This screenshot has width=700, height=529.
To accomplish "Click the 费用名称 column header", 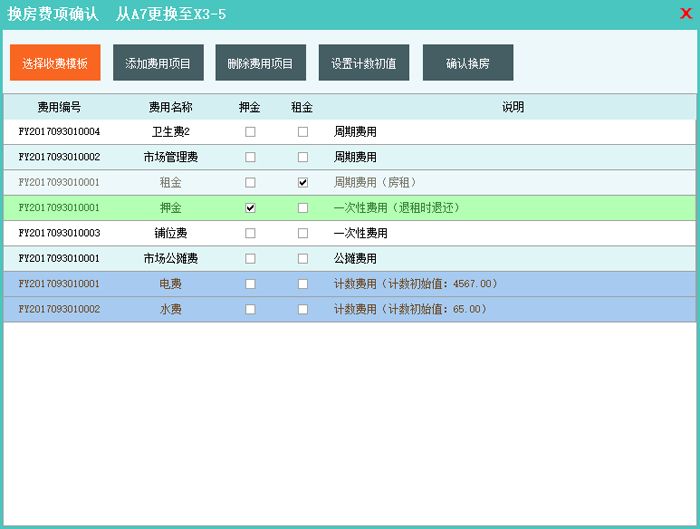I will [170, 107].
